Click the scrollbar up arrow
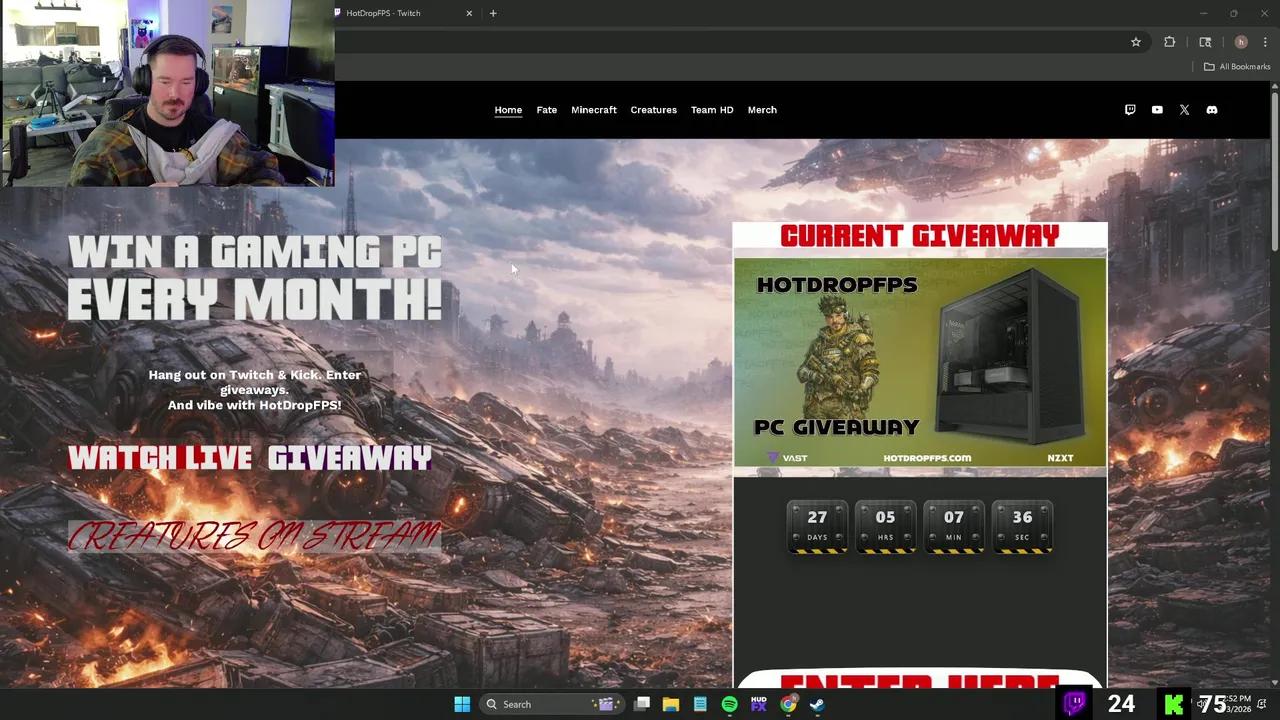1280x720 pixels. (x=1275, y=87)
